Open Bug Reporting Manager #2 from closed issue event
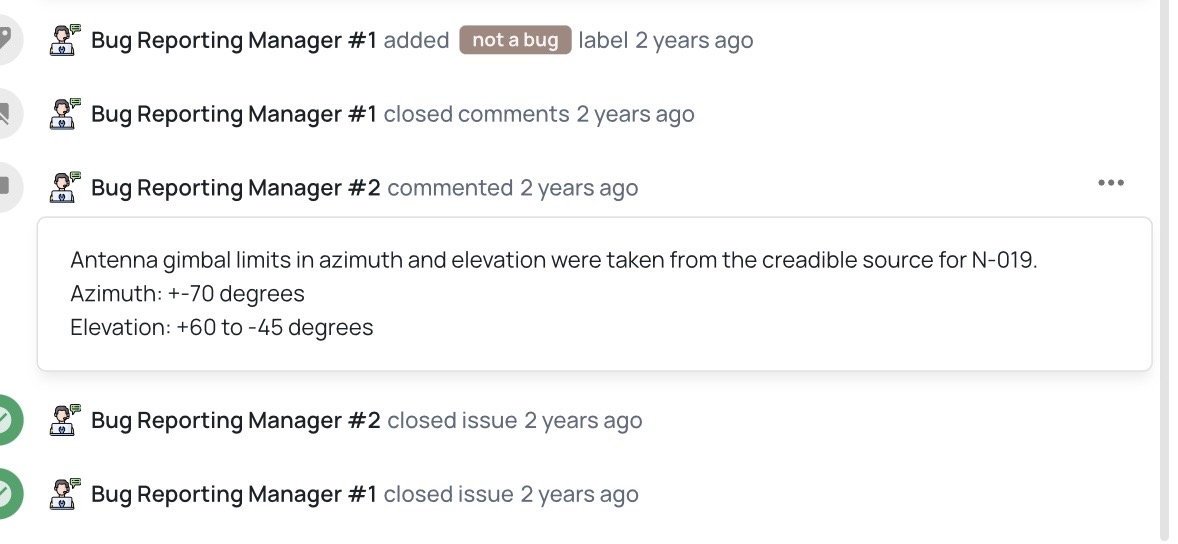This screenshot has width=1178, height=544. coord(236,420)
